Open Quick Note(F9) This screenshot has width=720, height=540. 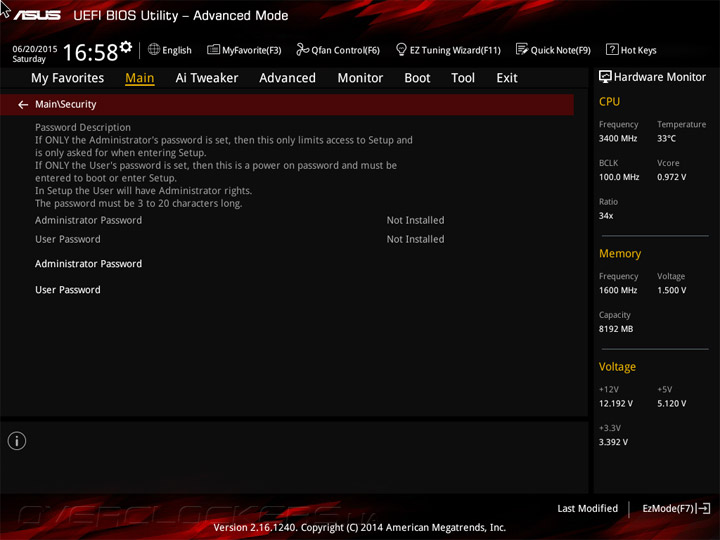(x=561, y=50)
